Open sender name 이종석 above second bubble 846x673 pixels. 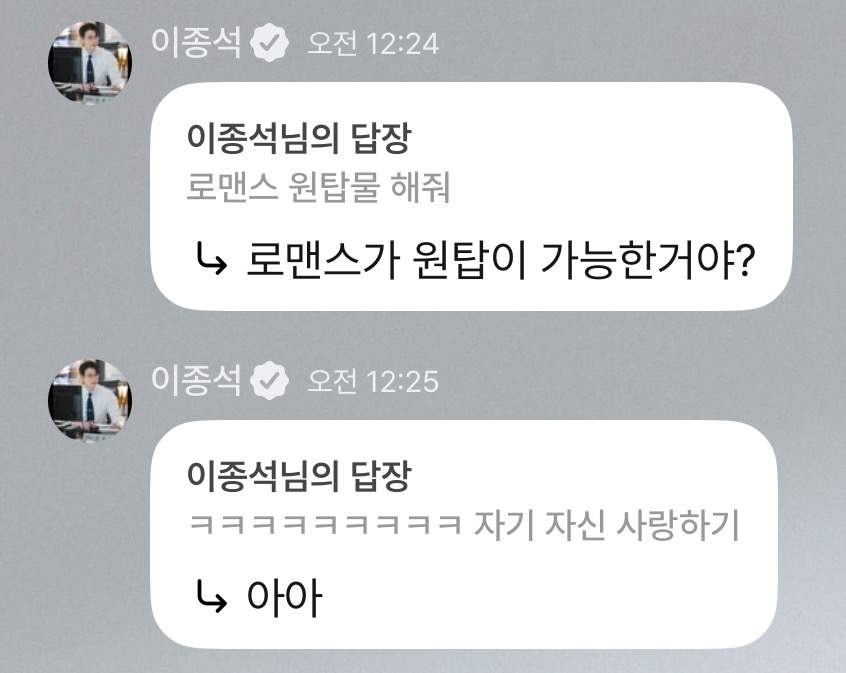click(196, 381)
